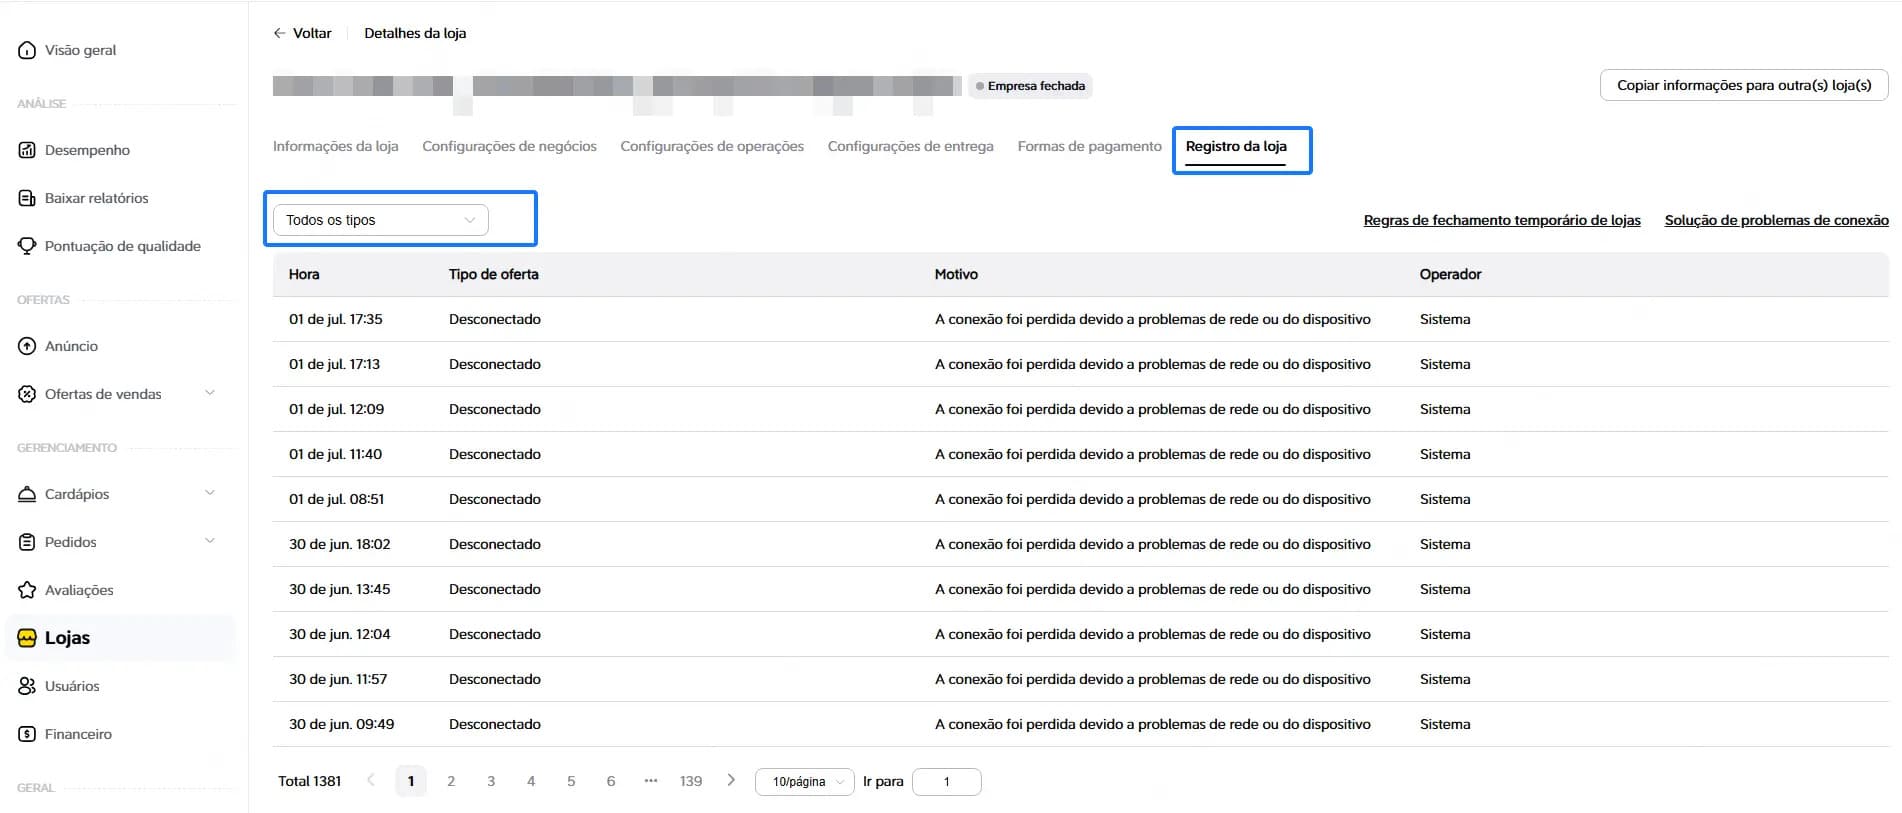Screen dimensions: 1902x813
Task: Click the Baixar relatórios document icon
Action: [x=27, y=198]
